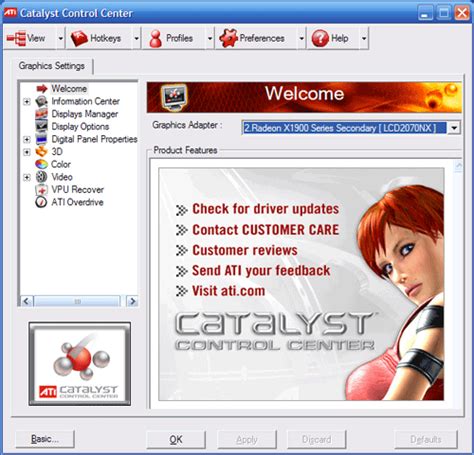Click the View toolbar icon

pos(16,38)
